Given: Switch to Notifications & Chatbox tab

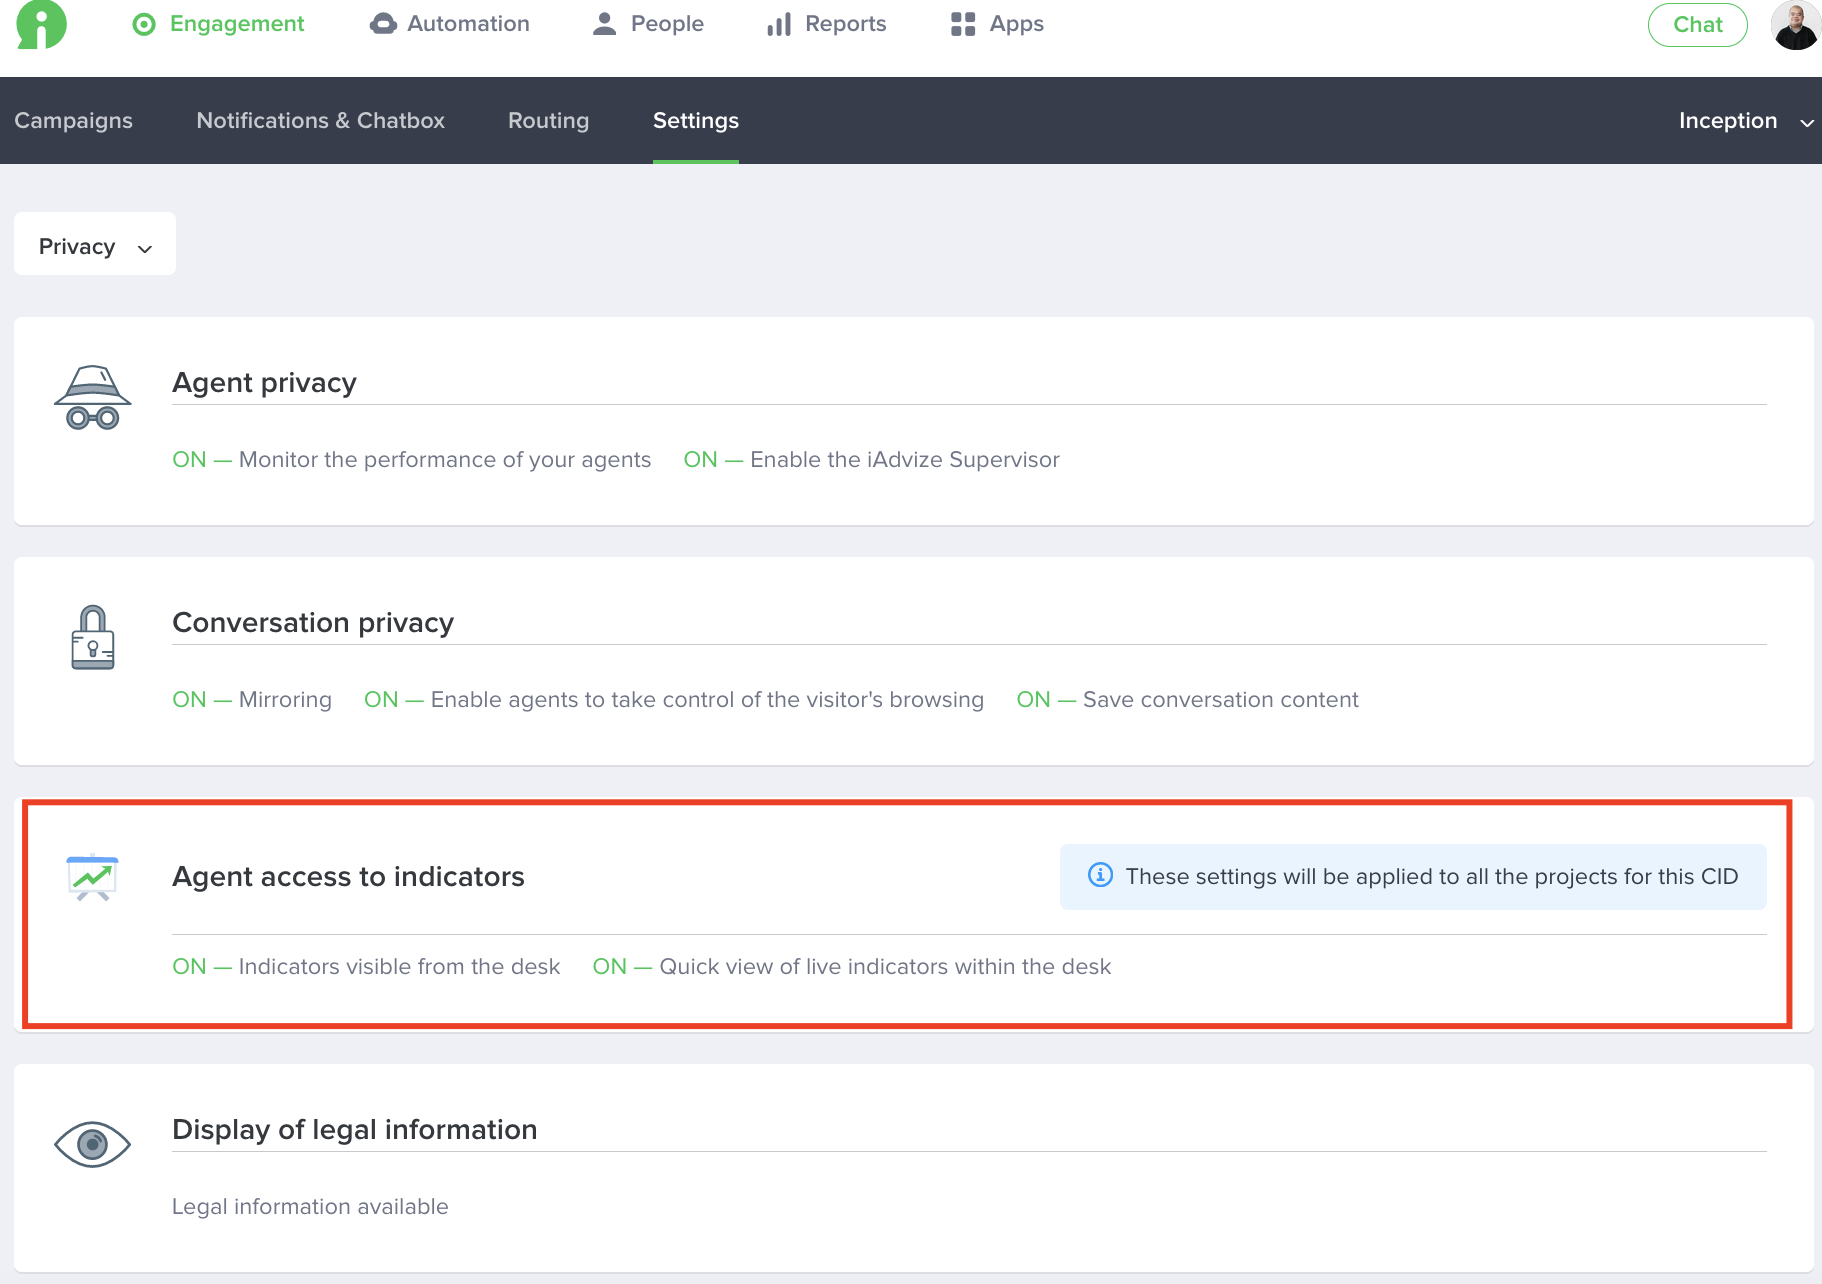Looking at the screenshot, I should [x=321, y=120].
